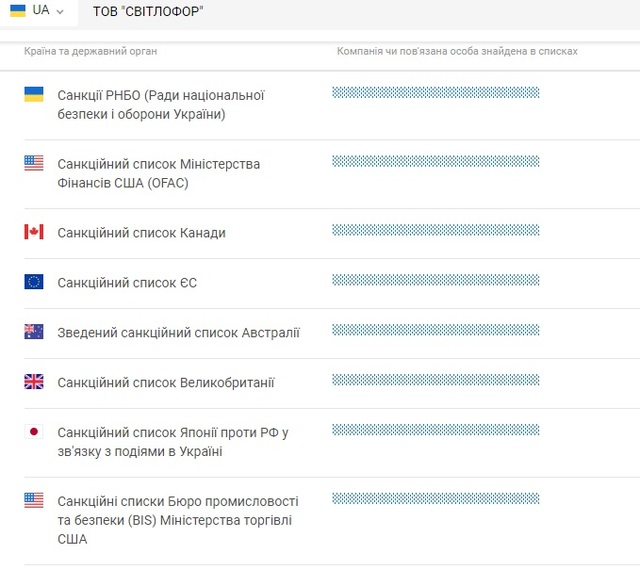Open Санкційний список Великобританії
Viewport: 640px width, 570px height.
click(x=166, y=383)
